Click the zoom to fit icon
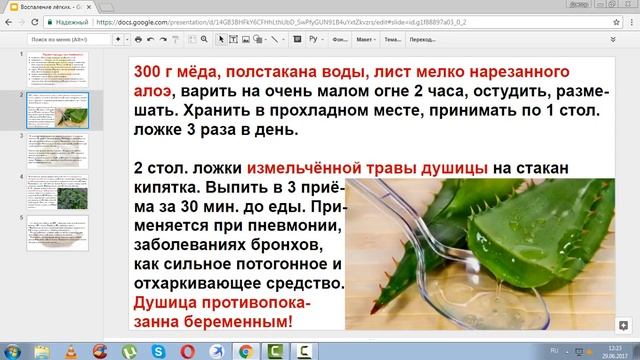 [192, 40]
